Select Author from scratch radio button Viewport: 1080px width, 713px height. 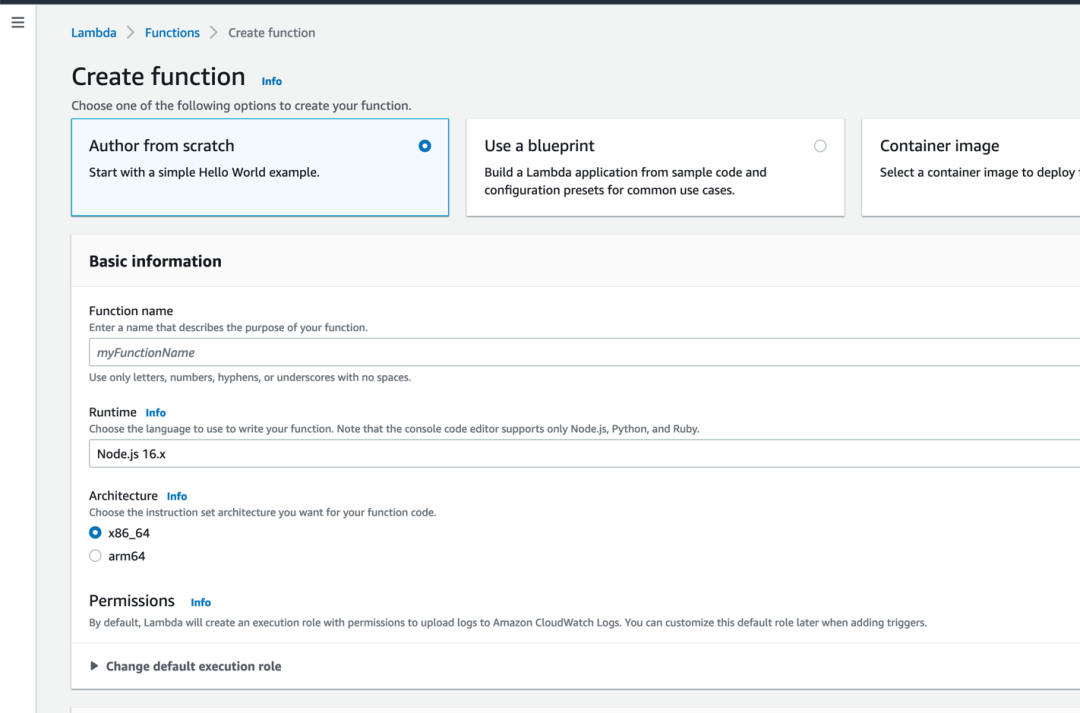point(425,146)
